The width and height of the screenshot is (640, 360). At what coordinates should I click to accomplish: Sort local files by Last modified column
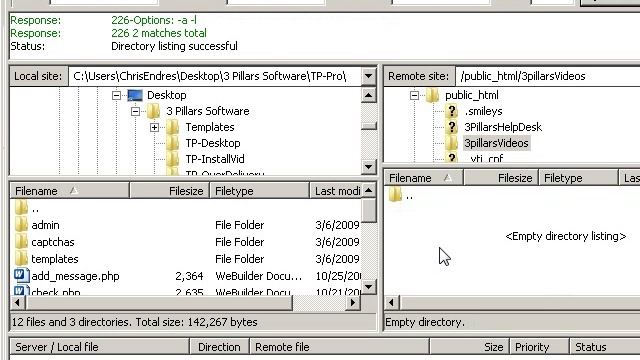point(336,191)
